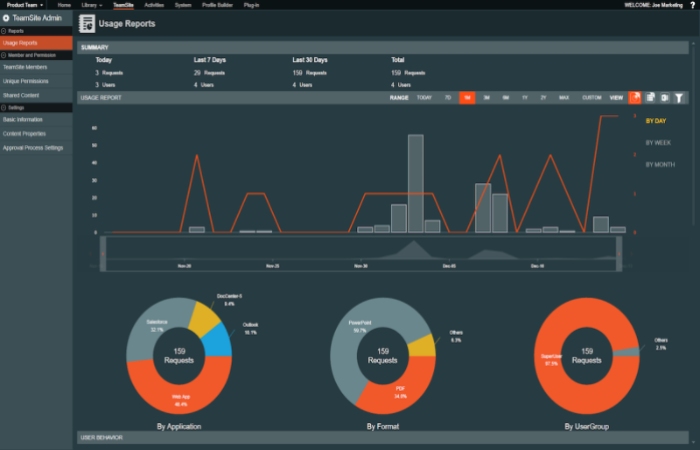Set range to MAX
The height and width of the screenshot is (450, 700).
564,98
